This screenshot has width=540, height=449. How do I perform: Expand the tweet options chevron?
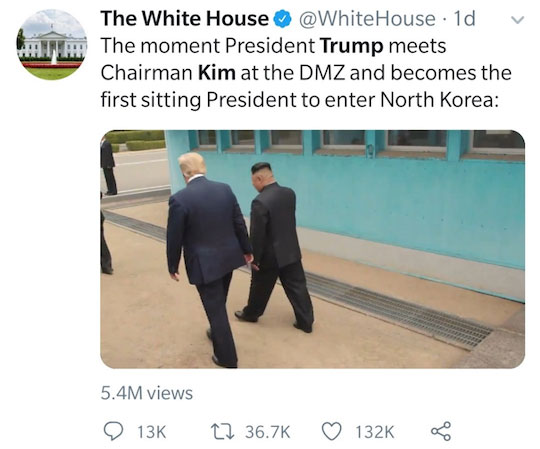coord(517,20)
